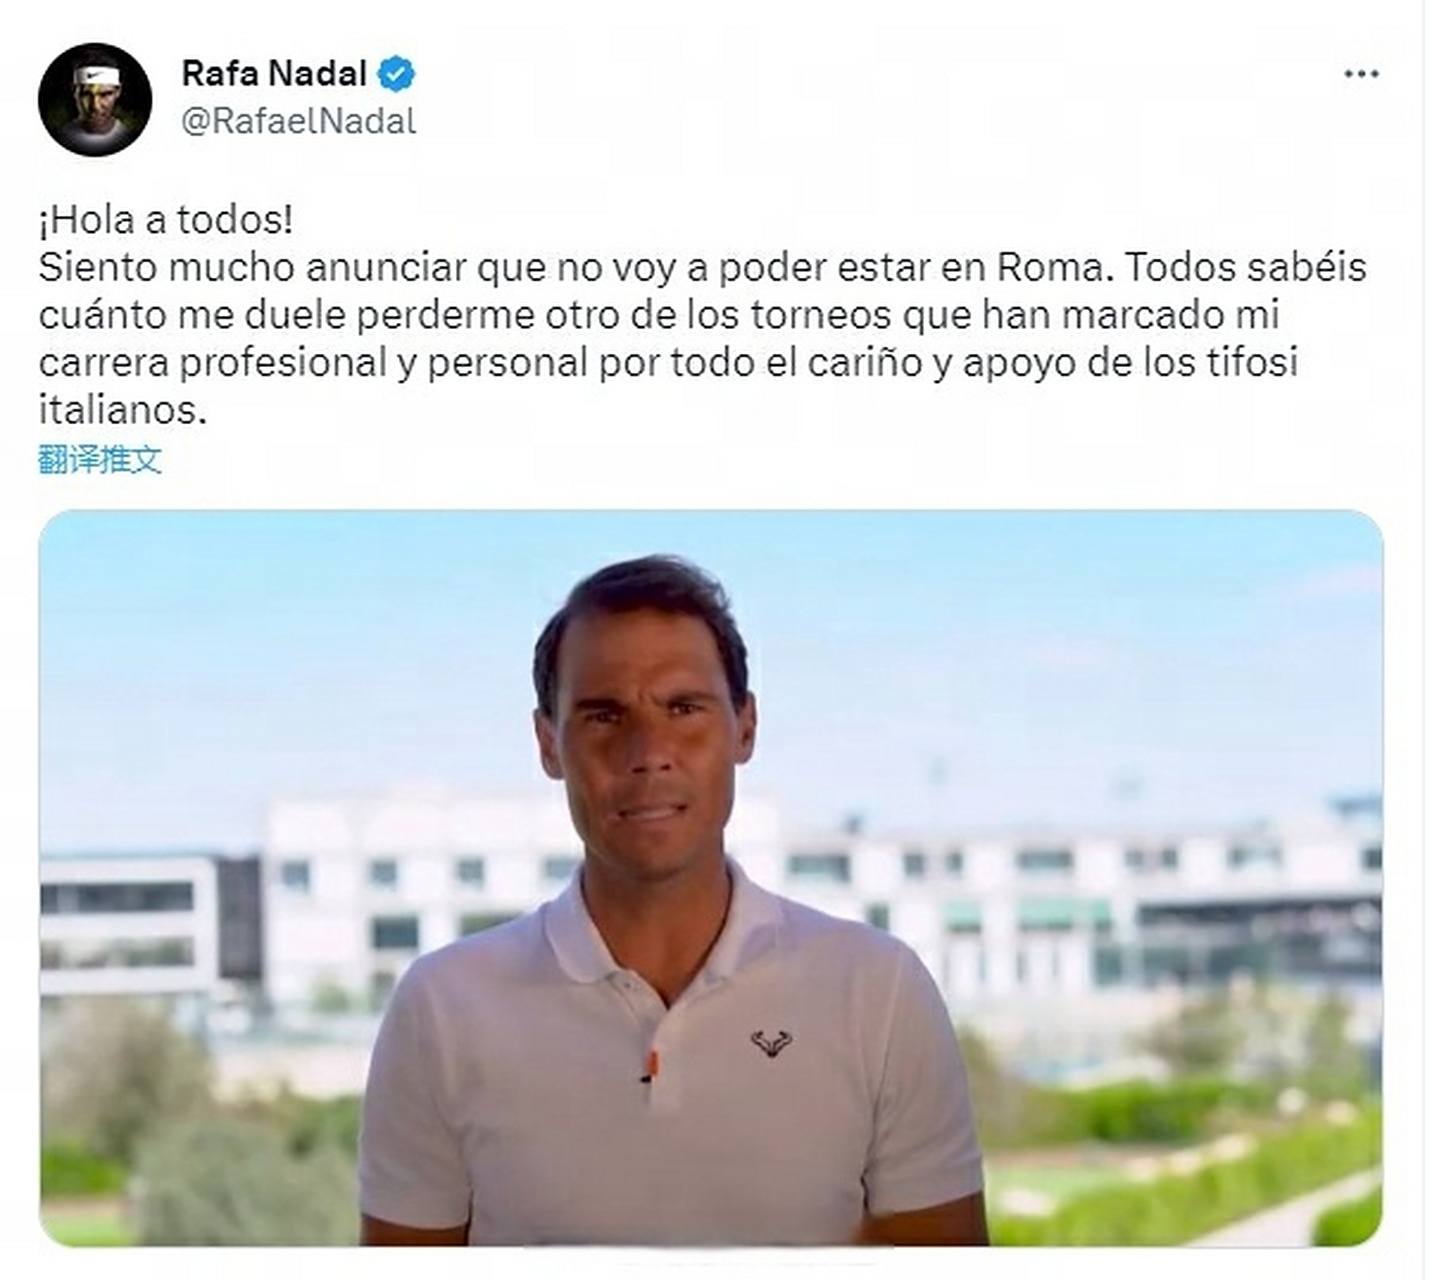This screenshot has height=1280, width=1432.
Task: Open the three-dot more options menu
Action: pos(1361,74)
